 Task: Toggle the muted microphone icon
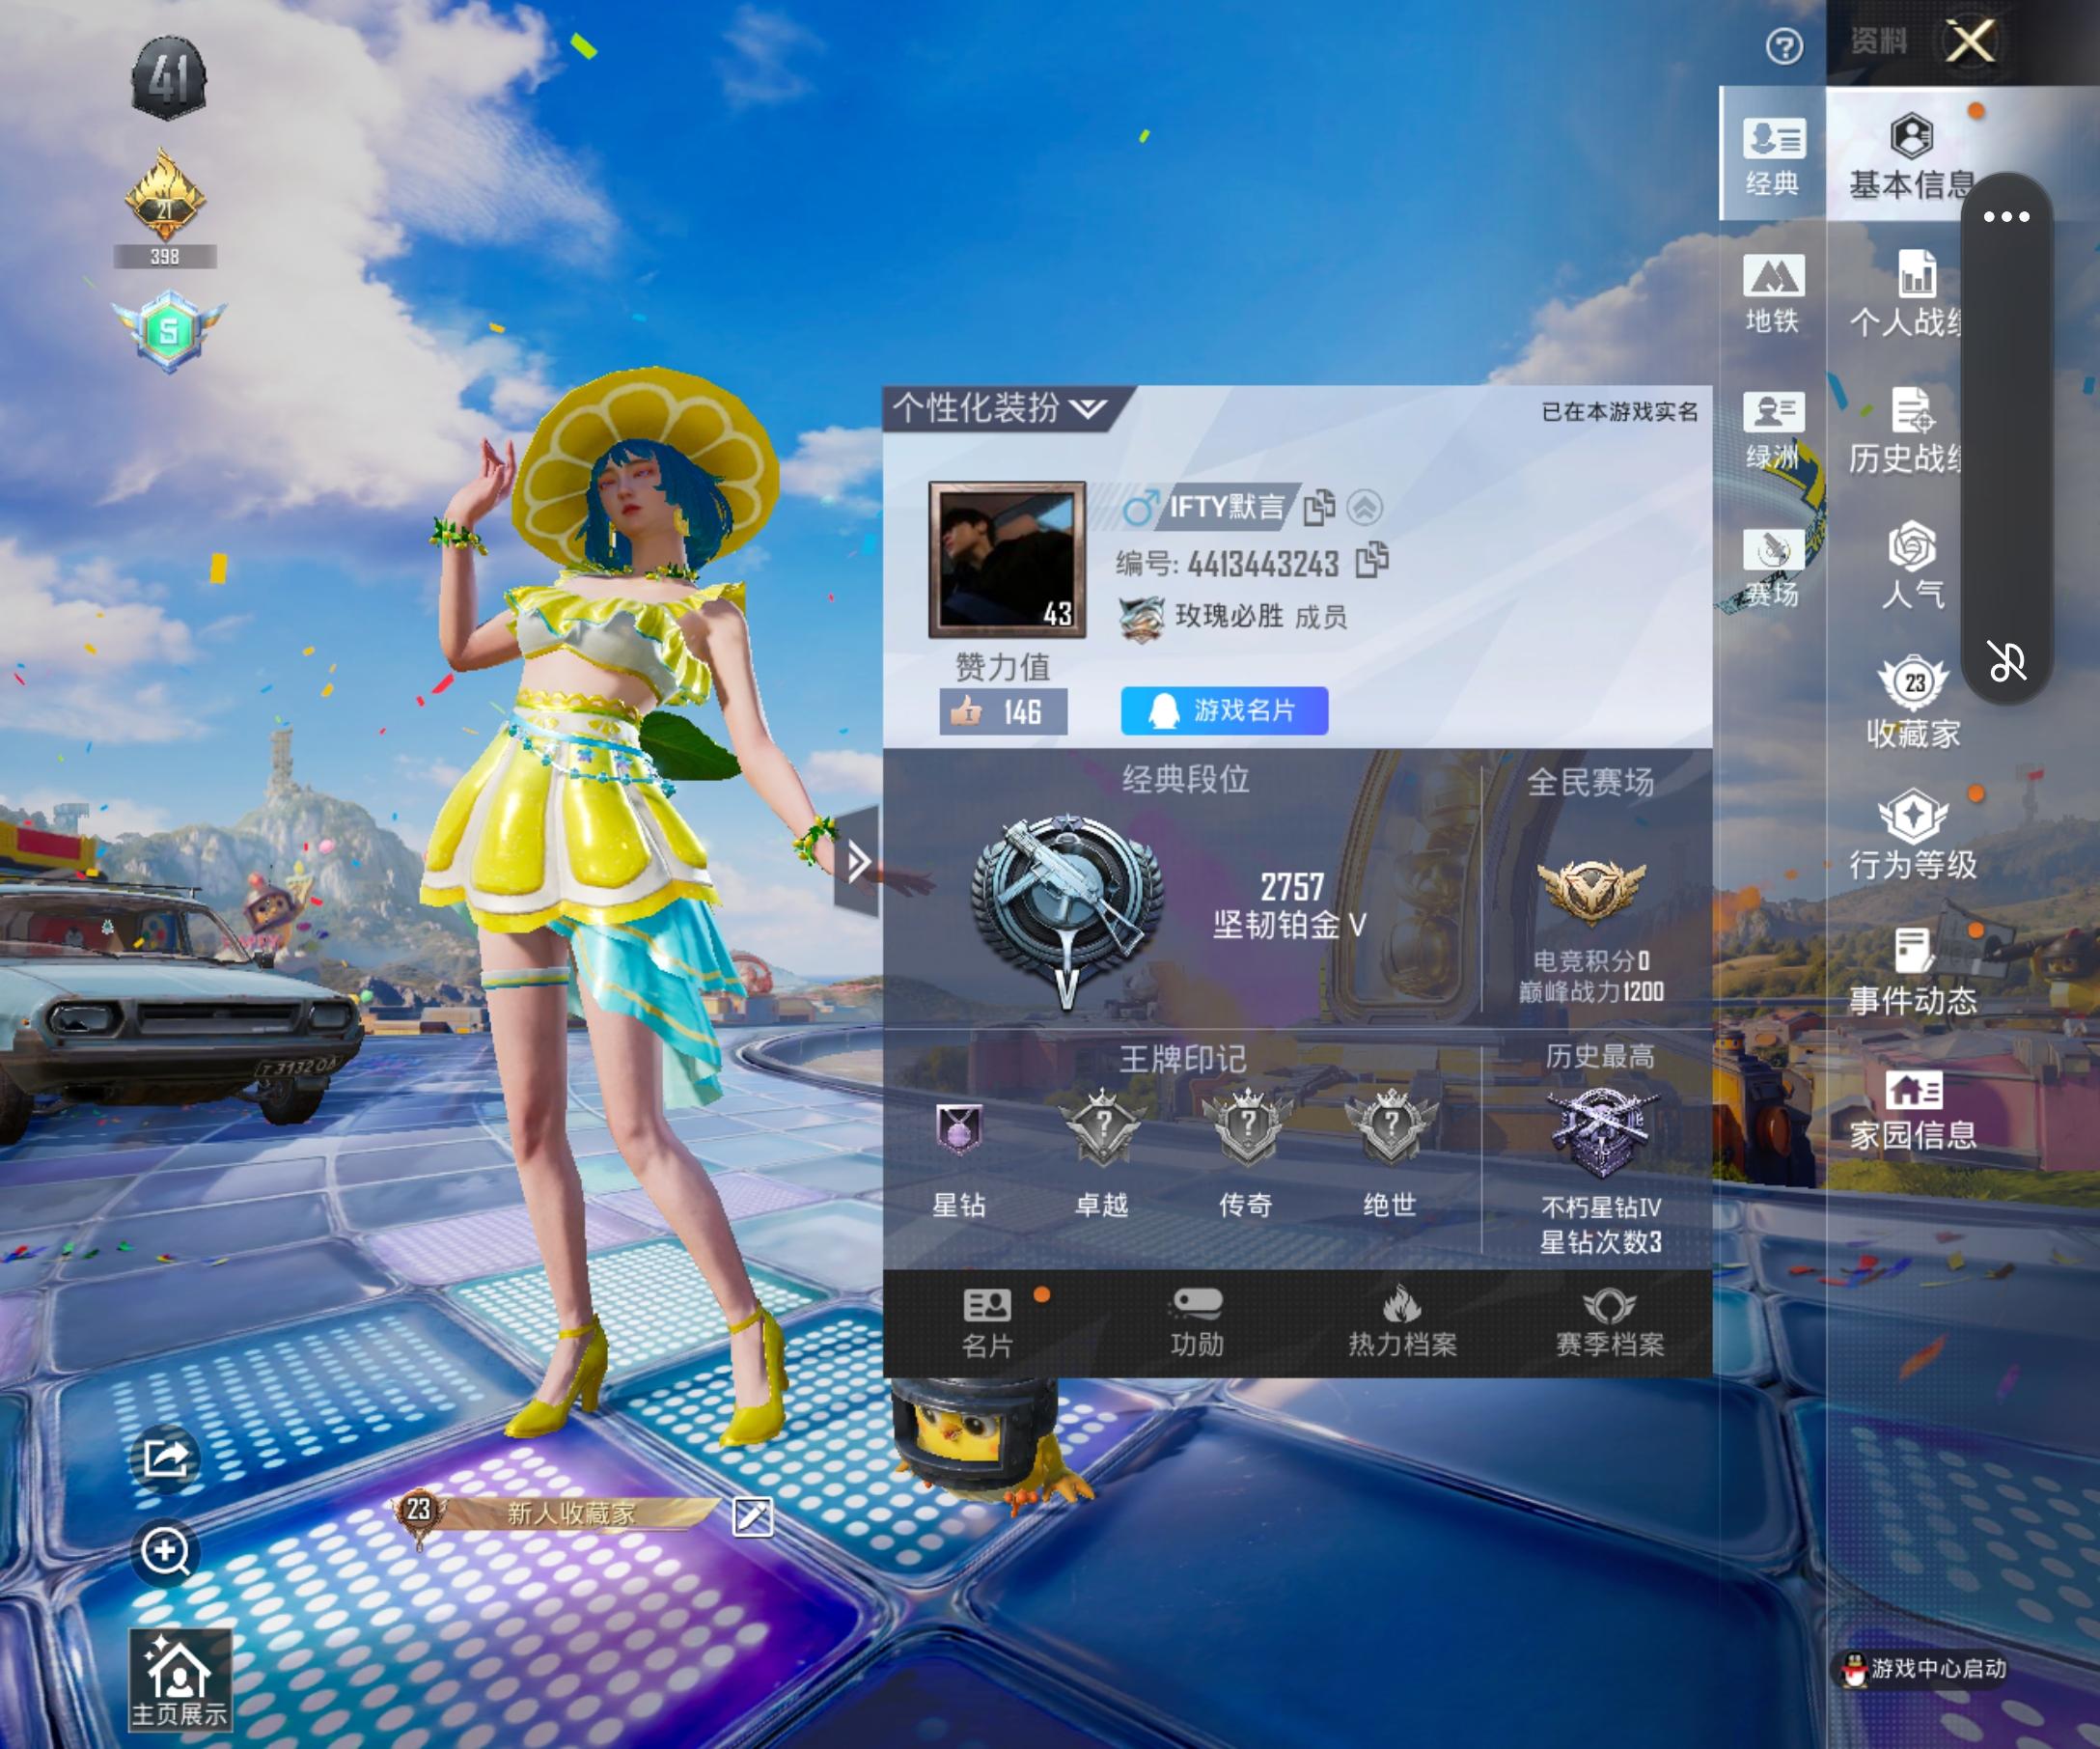[x=2006, y=661]
